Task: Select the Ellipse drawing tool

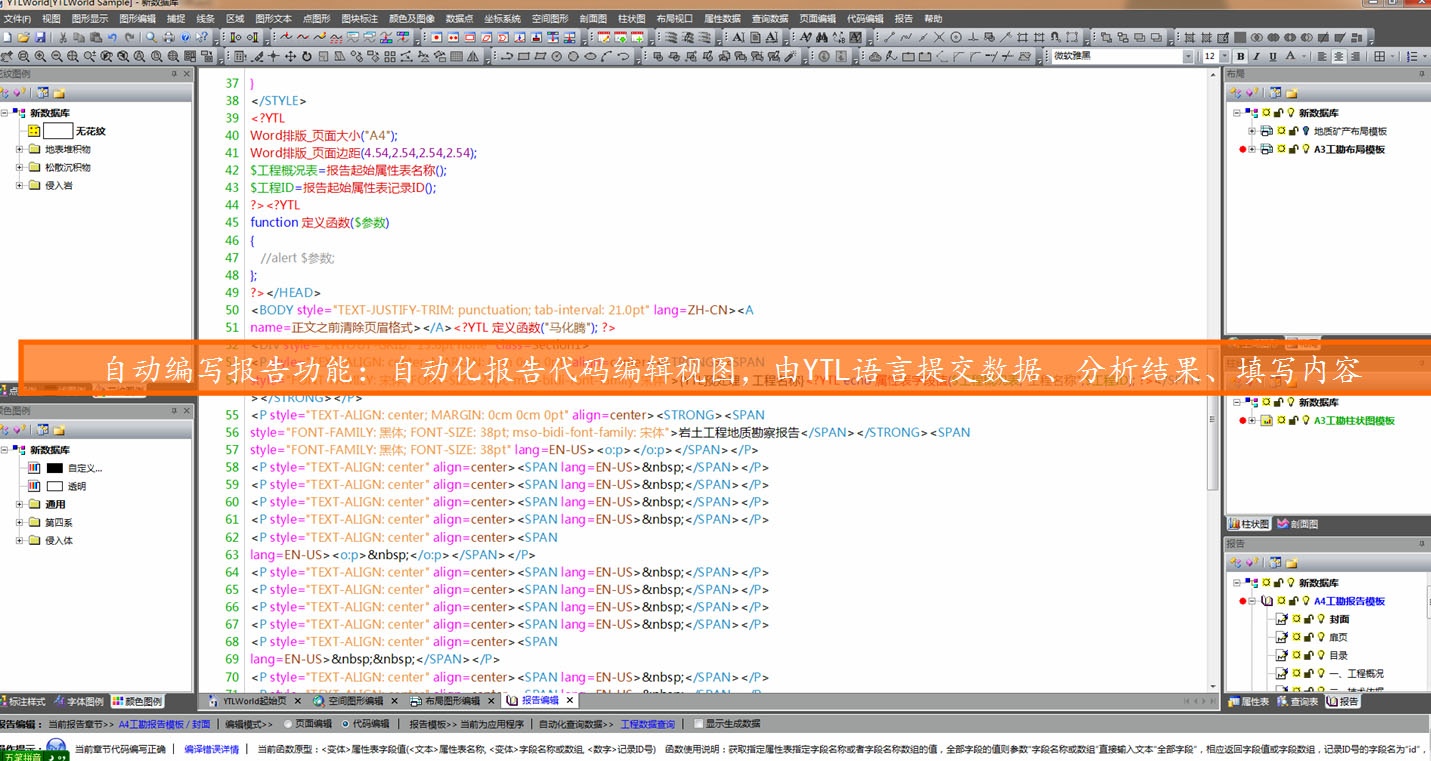Action: [x=588, y=56]
